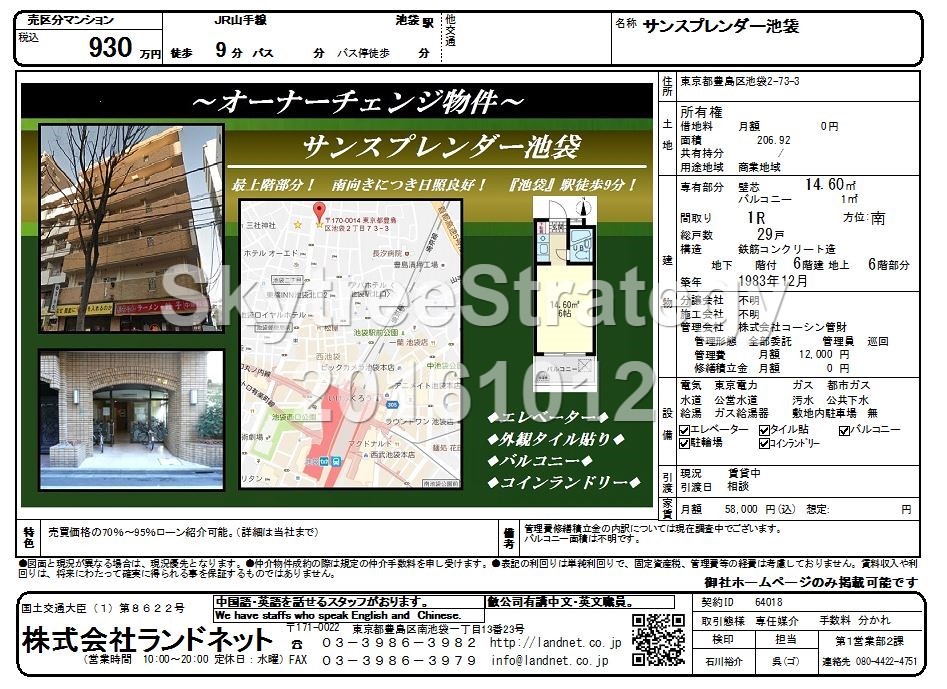This screenshot has height=689, width=947.
Task: Click the contact number 080-4422-4751
Action: (886, 662)
